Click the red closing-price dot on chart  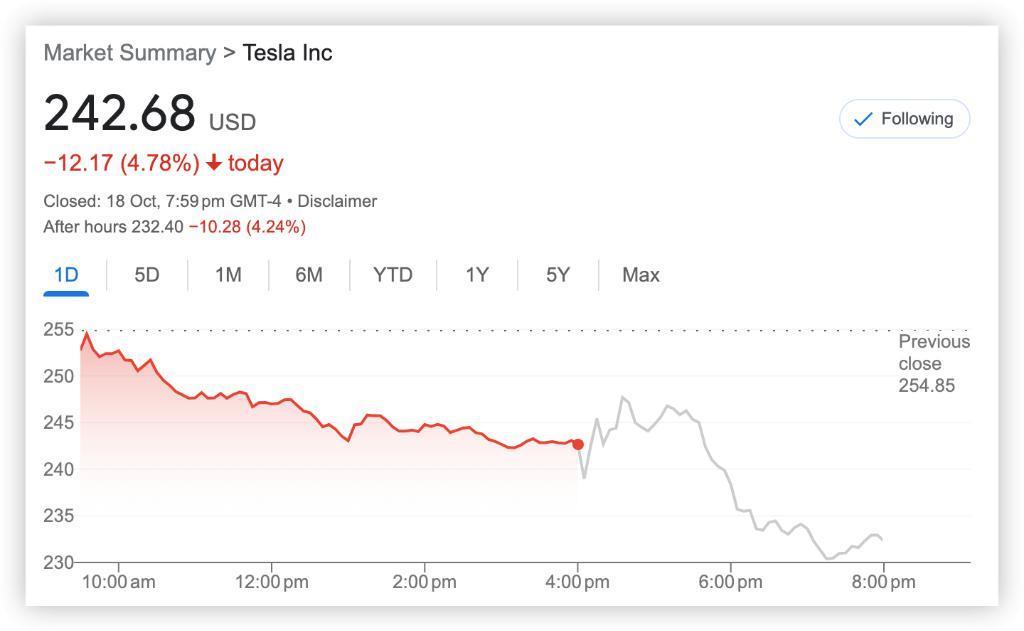tap(578, 444)
